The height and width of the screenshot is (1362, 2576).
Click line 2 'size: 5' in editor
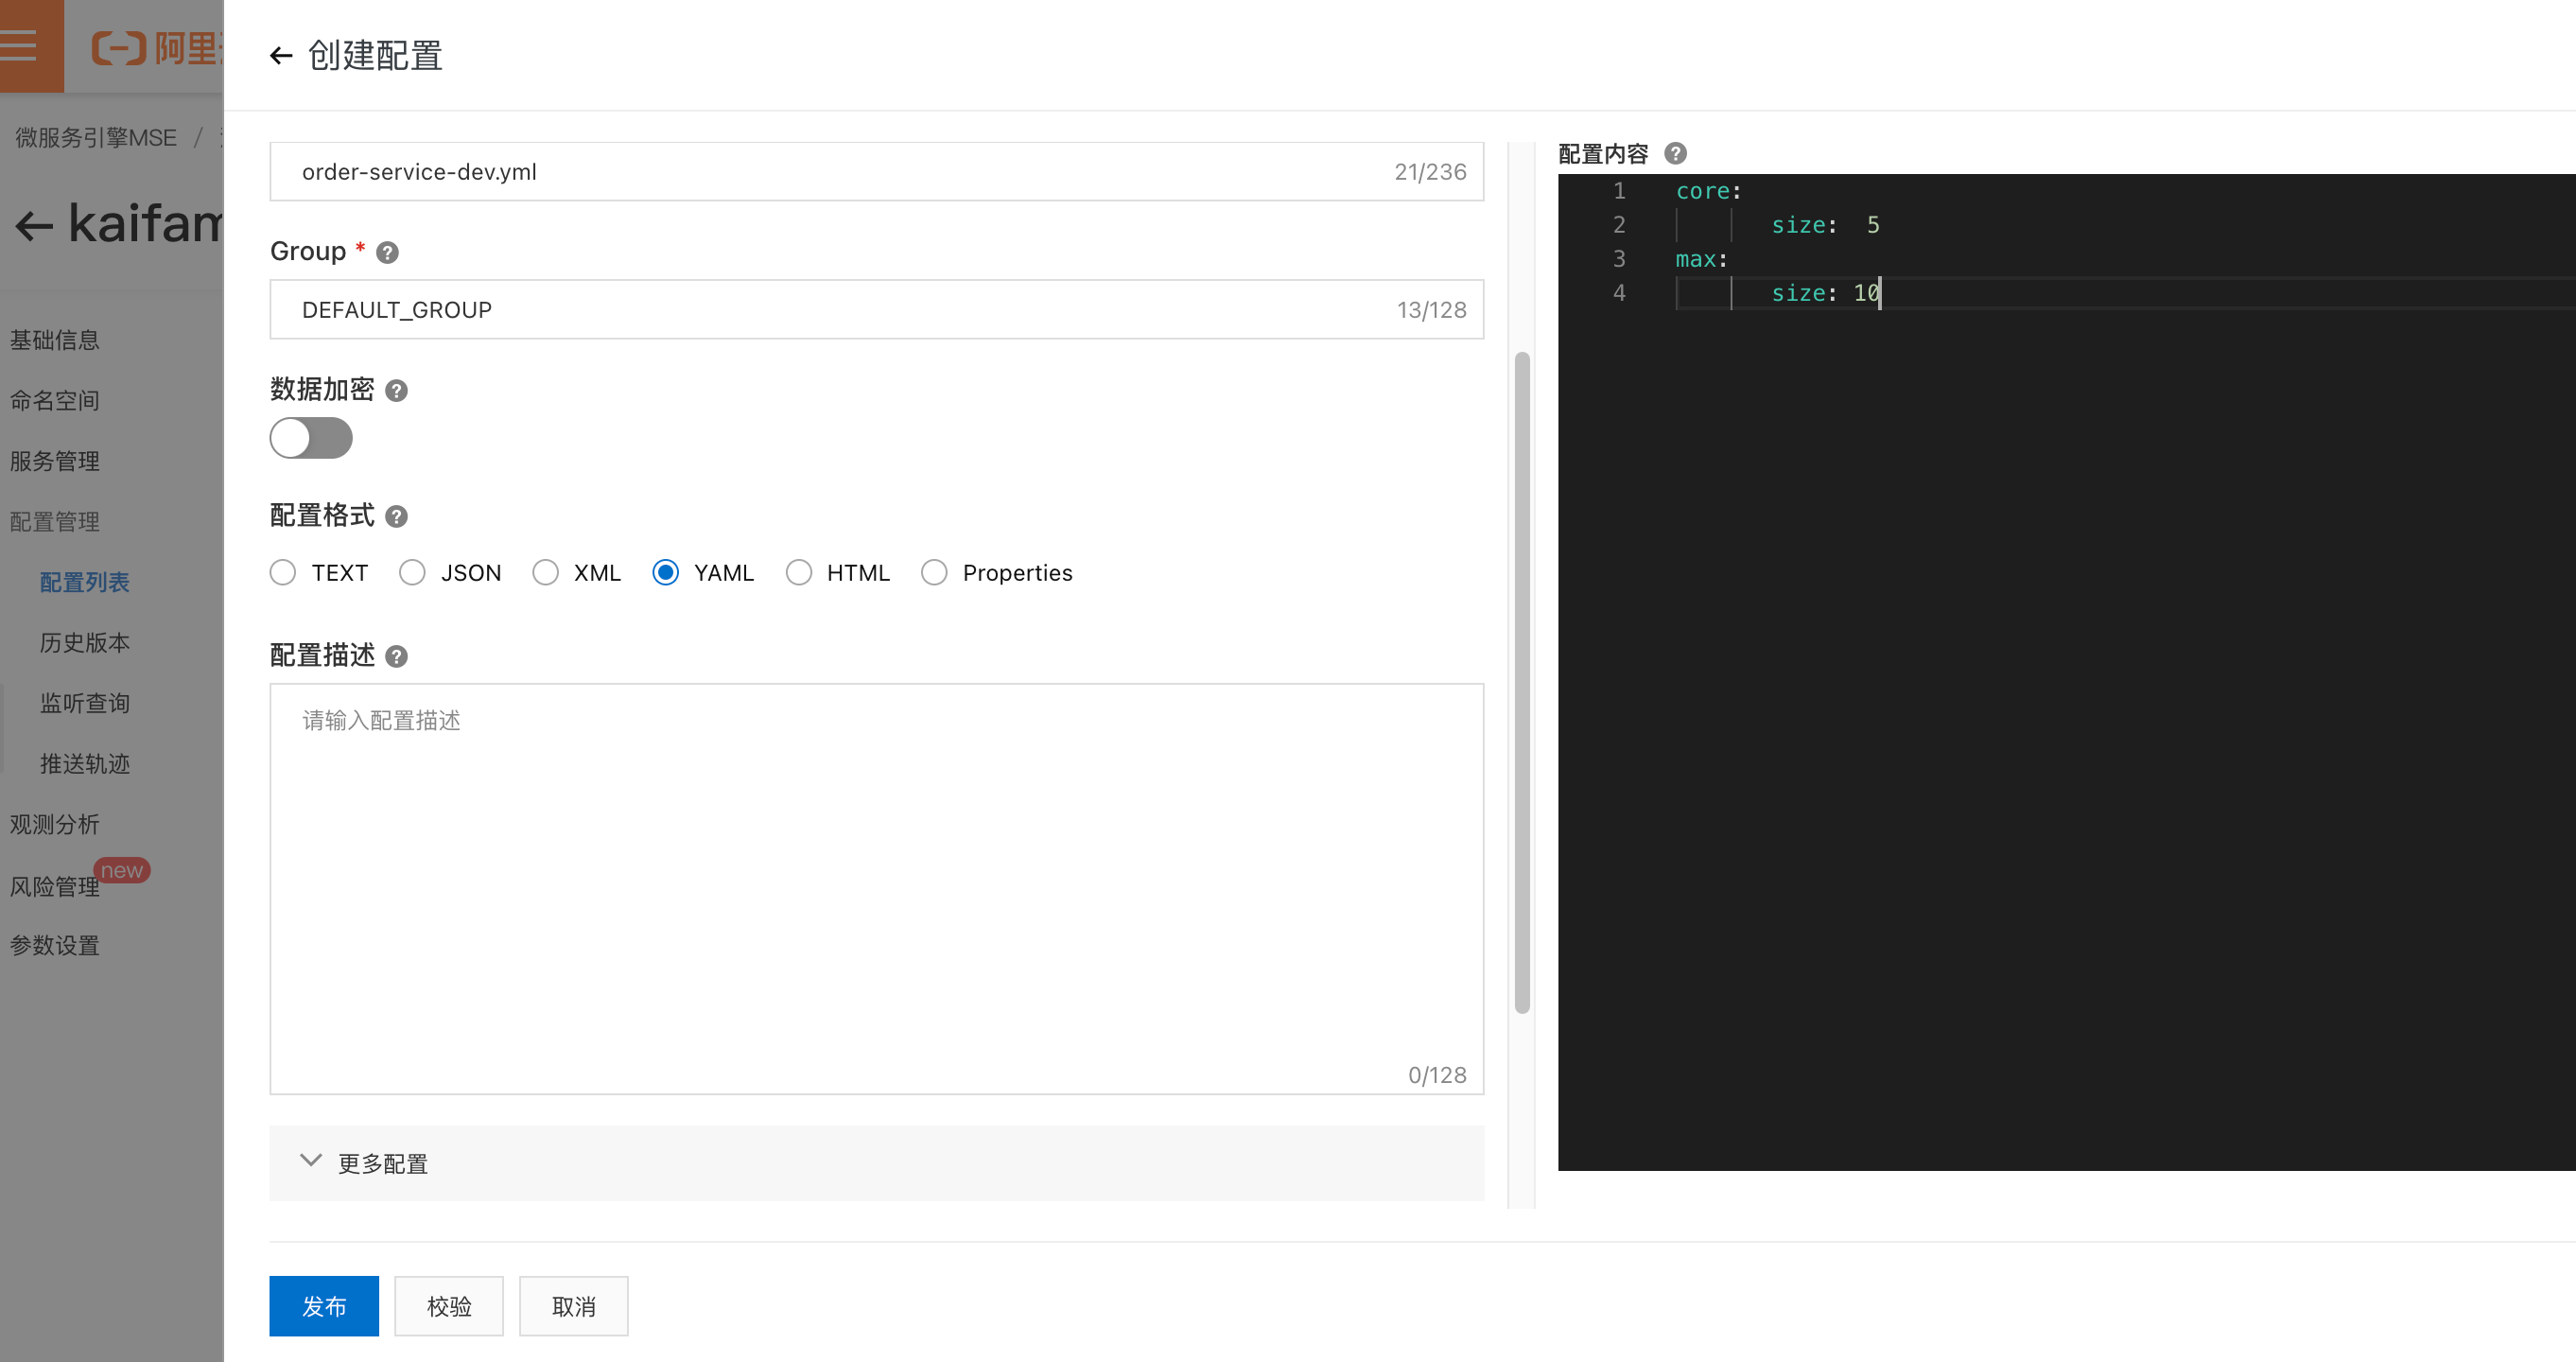click(1825, 225)
